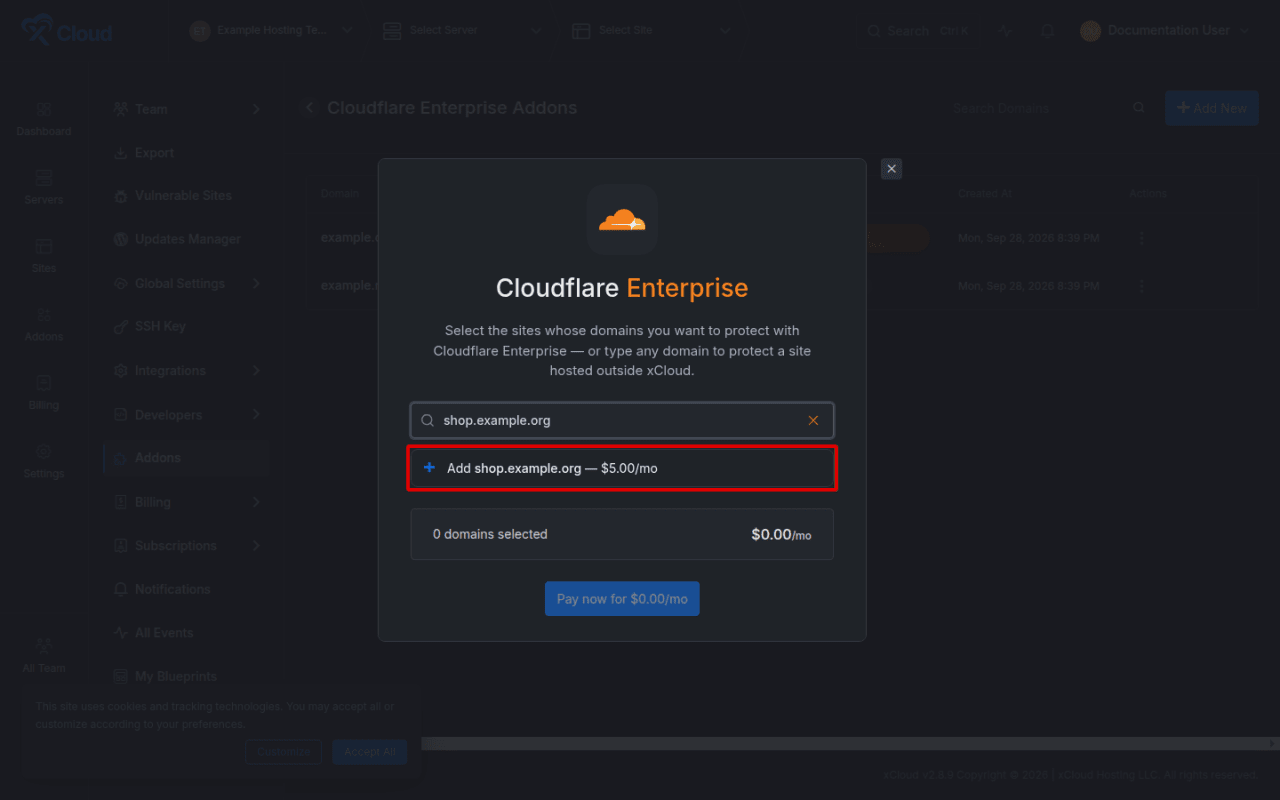Expand Global Settings menu item
1280x800 pixels.
186,283
